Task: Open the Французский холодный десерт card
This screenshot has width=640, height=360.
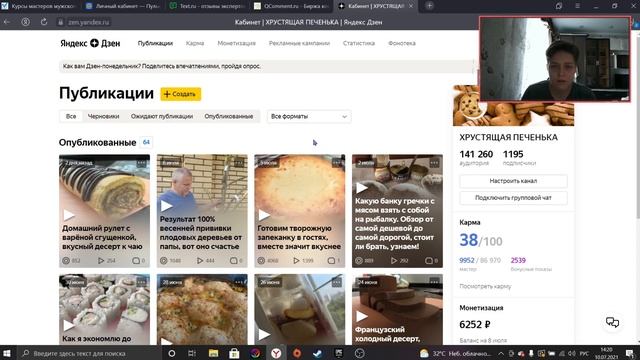Action: 397,309
